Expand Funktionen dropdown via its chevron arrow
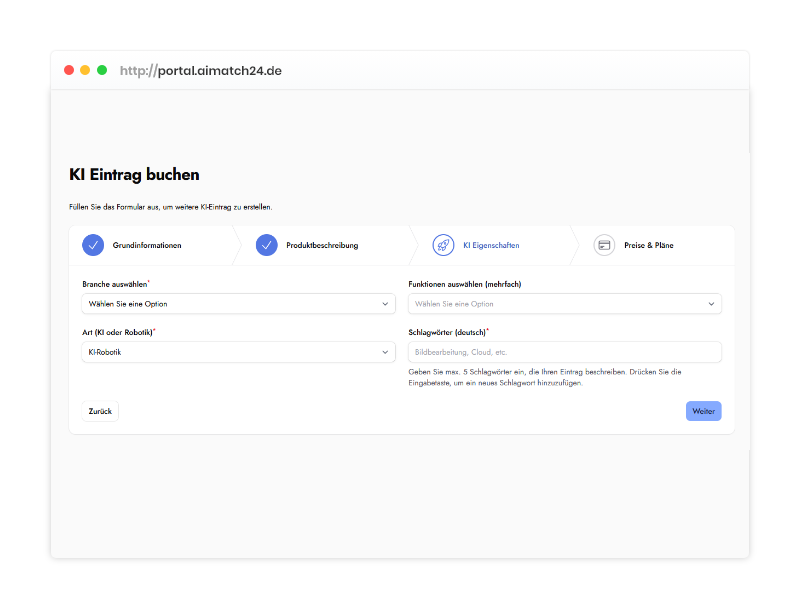800x600 pixels. 712,304
